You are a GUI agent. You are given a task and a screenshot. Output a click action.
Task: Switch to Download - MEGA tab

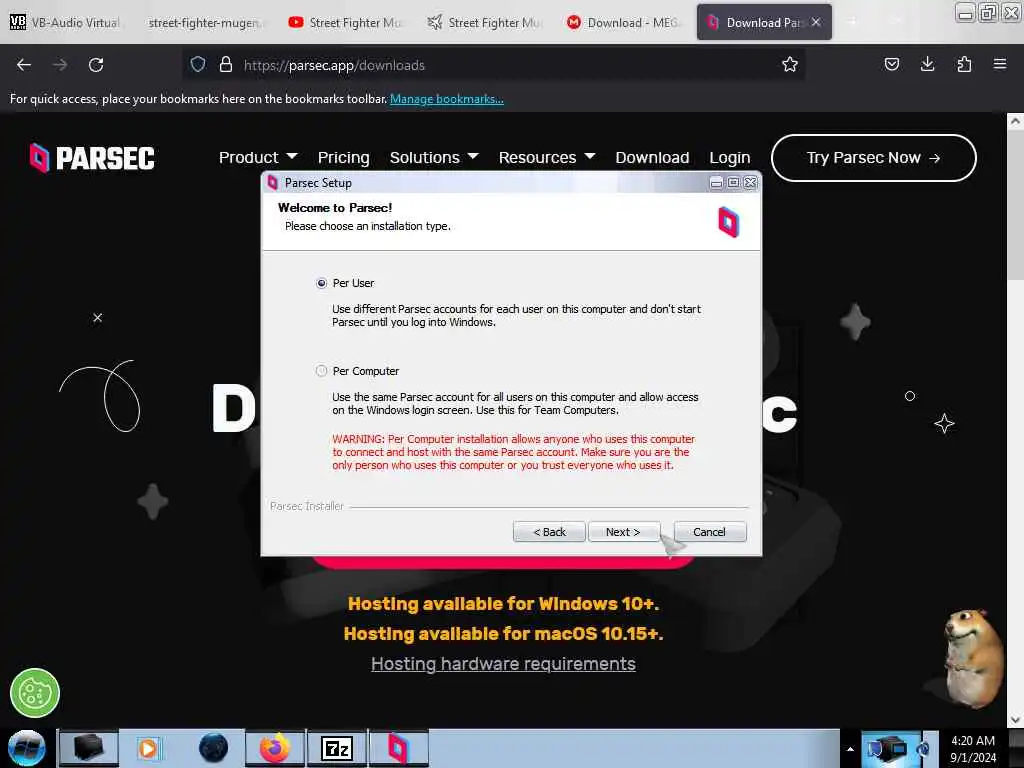[x=624, y=22]
